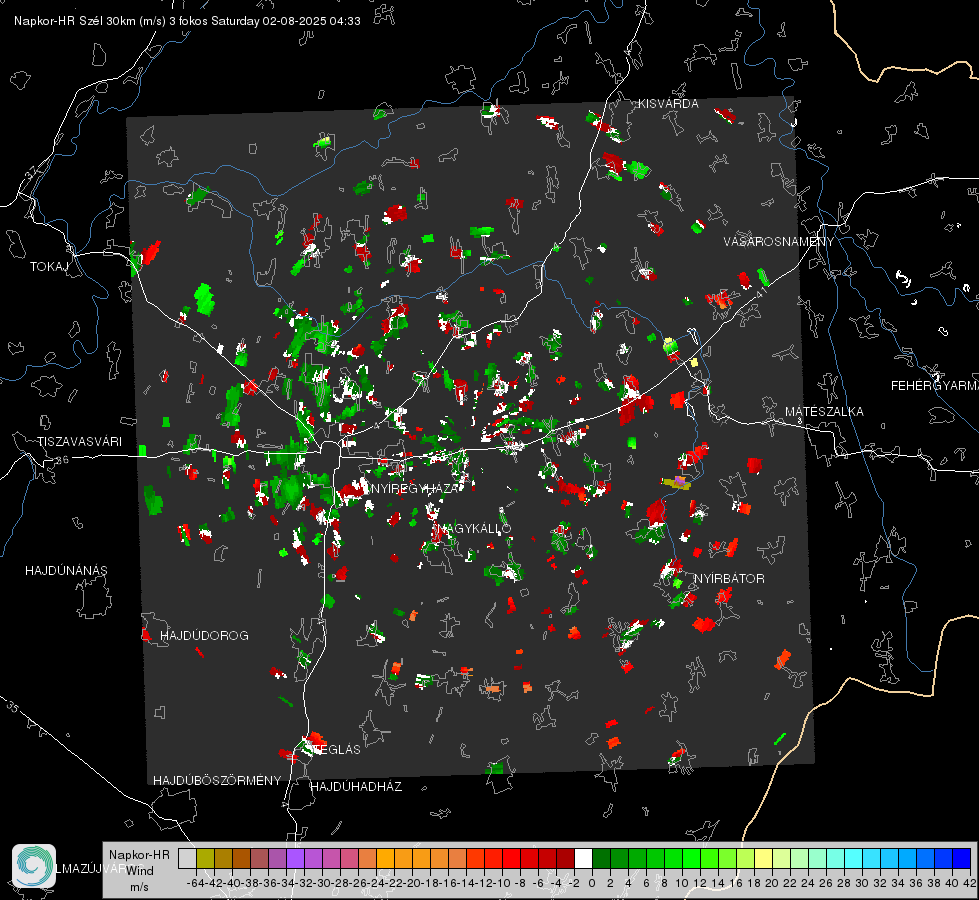
Task: Pick the bright green swatch between 10 and 12
Action: [x=691, y=858]
